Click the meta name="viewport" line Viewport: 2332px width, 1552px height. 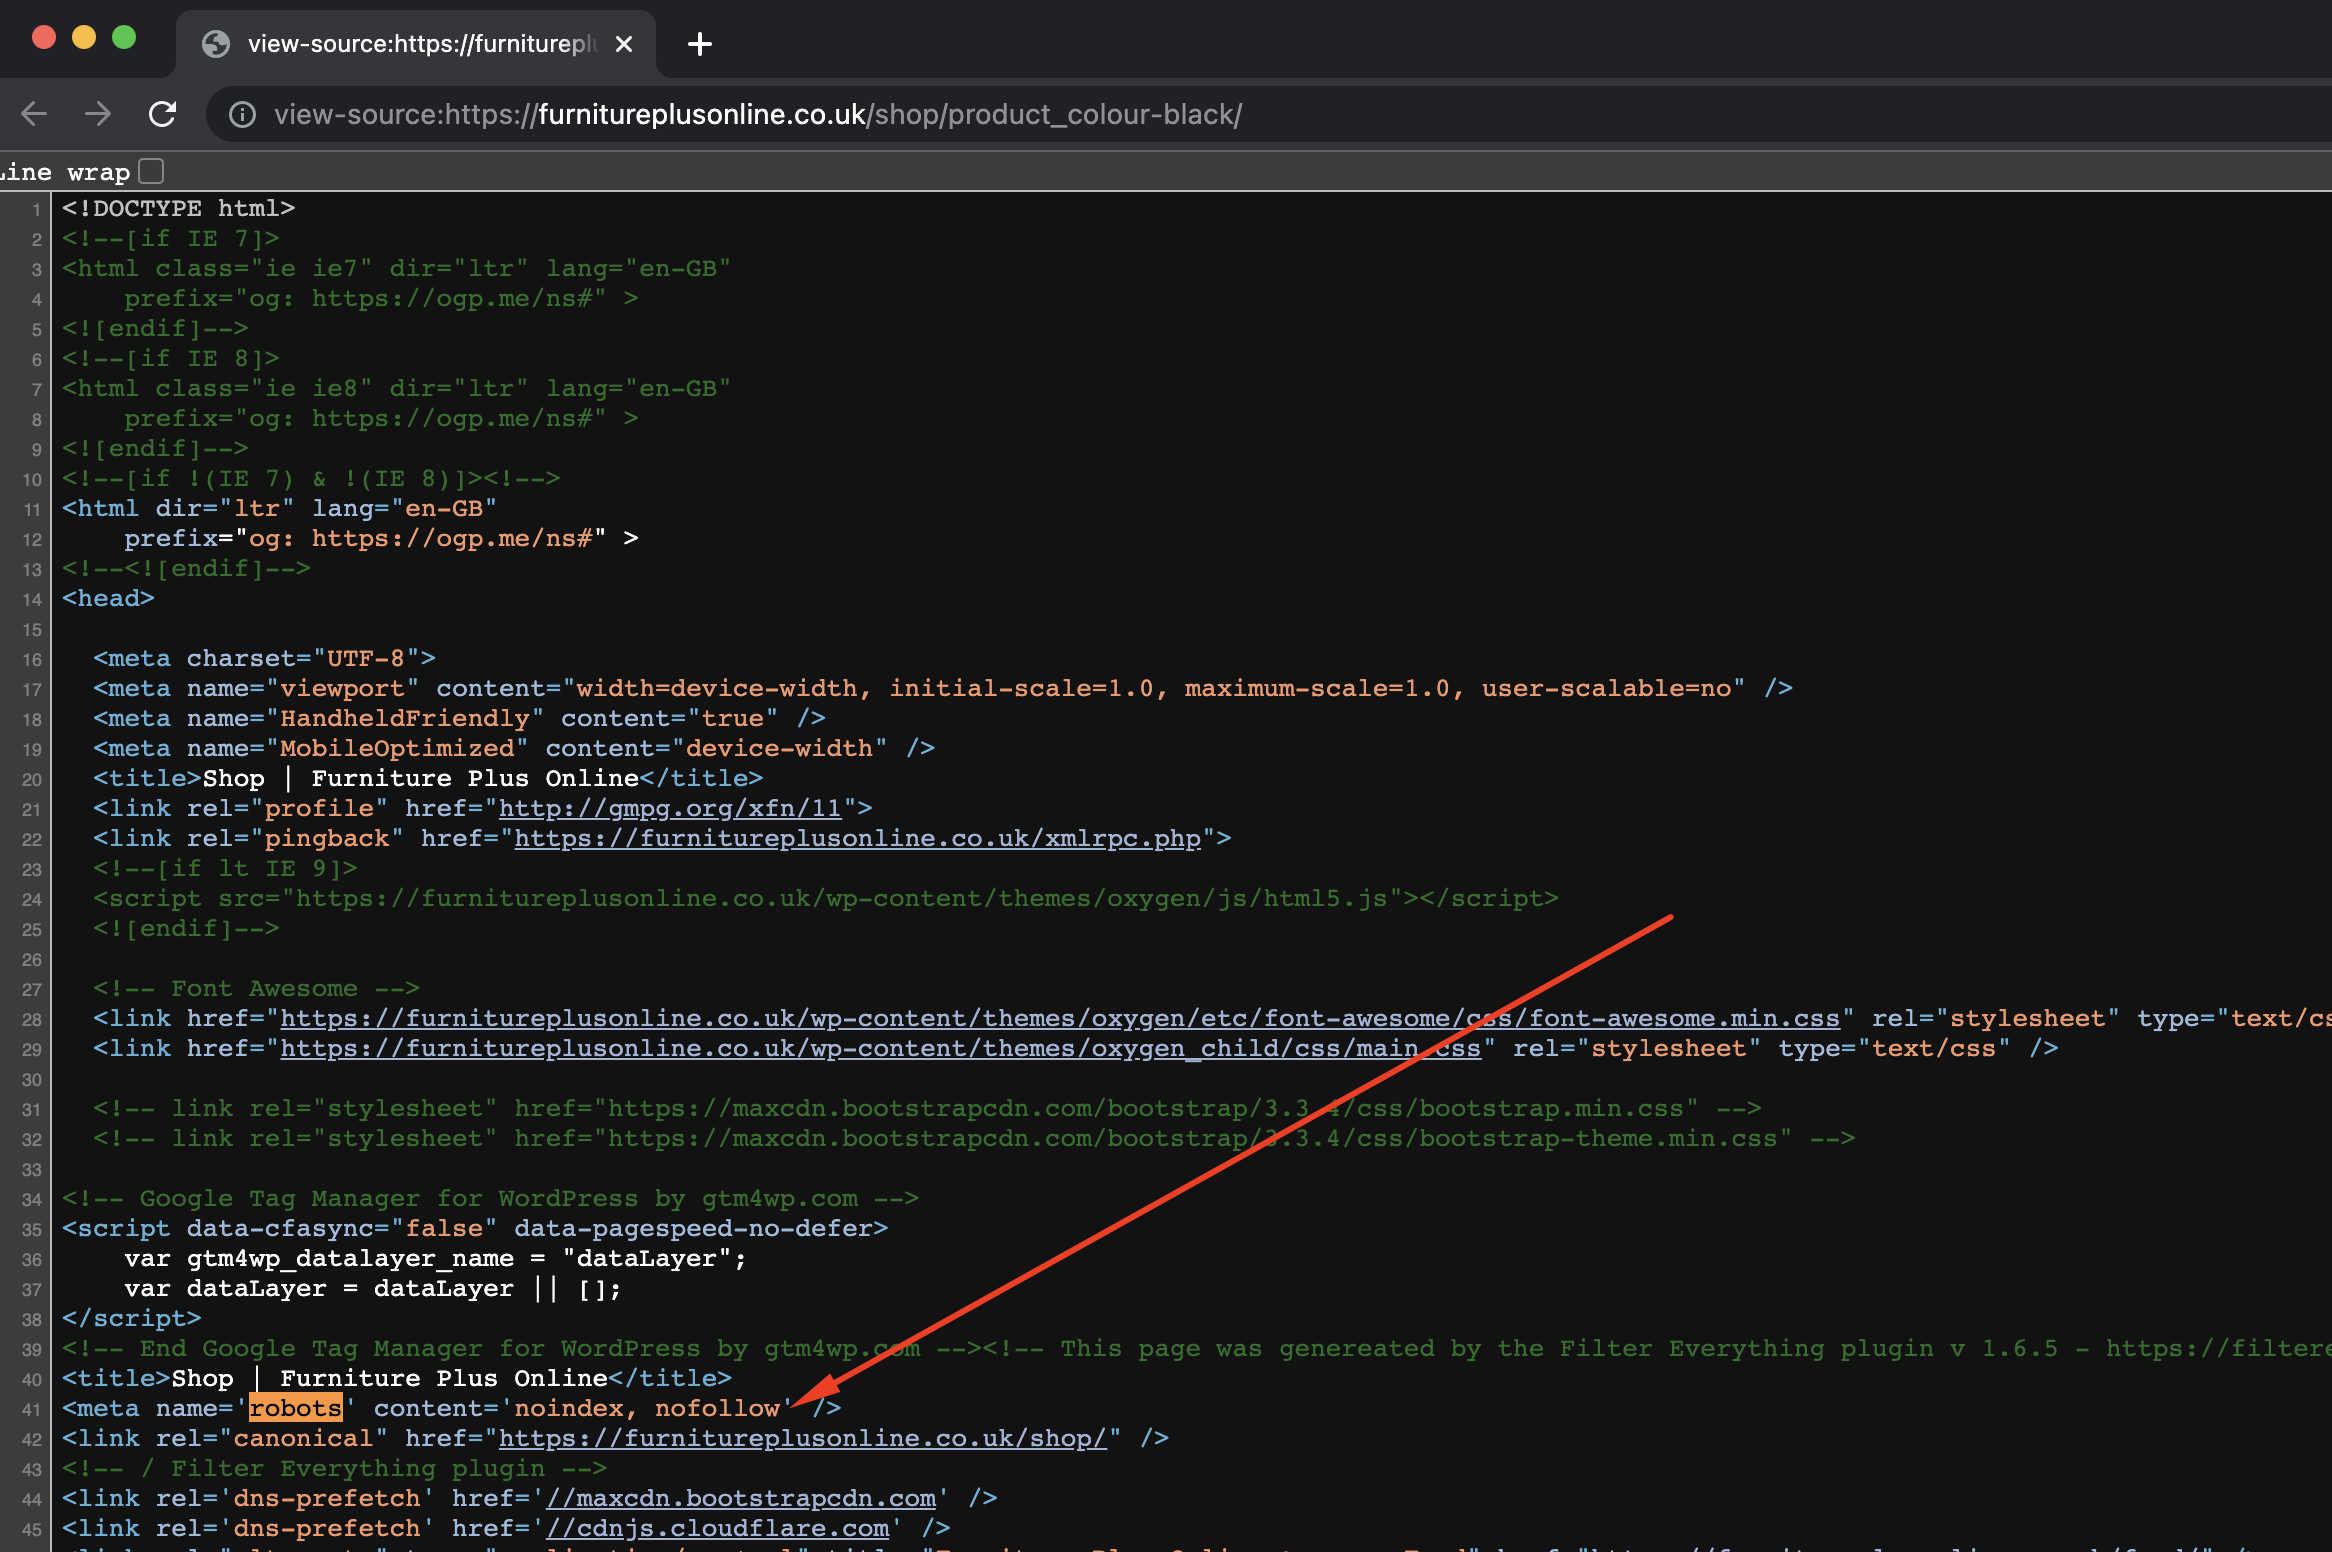tap(942, 688)
